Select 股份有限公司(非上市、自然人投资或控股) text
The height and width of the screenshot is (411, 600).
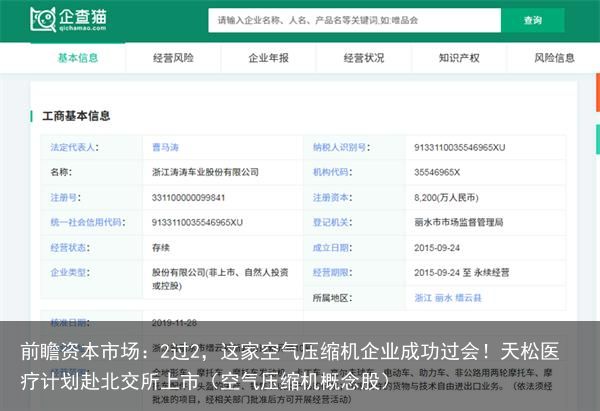(x=220, y=279)
